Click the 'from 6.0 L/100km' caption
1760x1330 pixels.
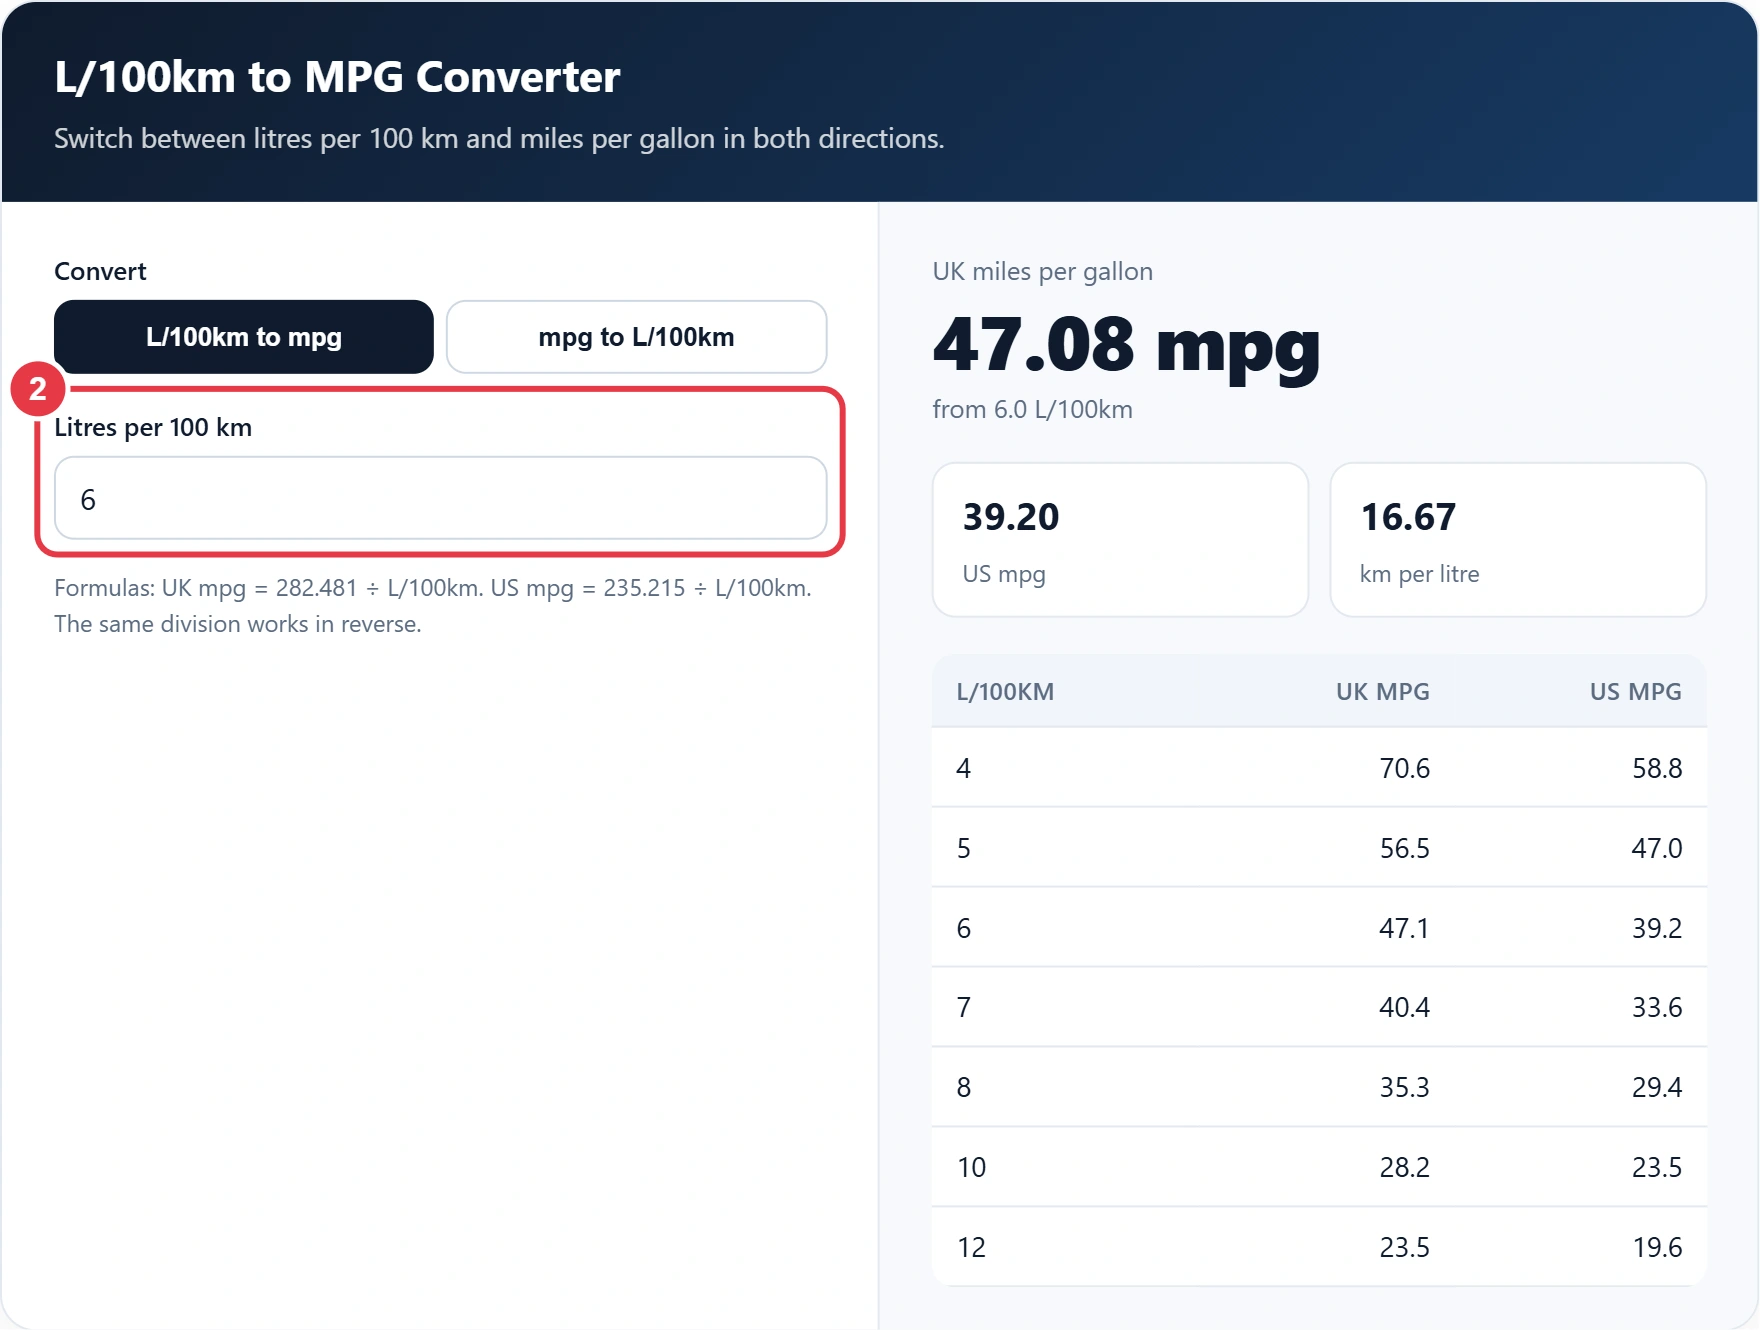[x=1032, y=410]
